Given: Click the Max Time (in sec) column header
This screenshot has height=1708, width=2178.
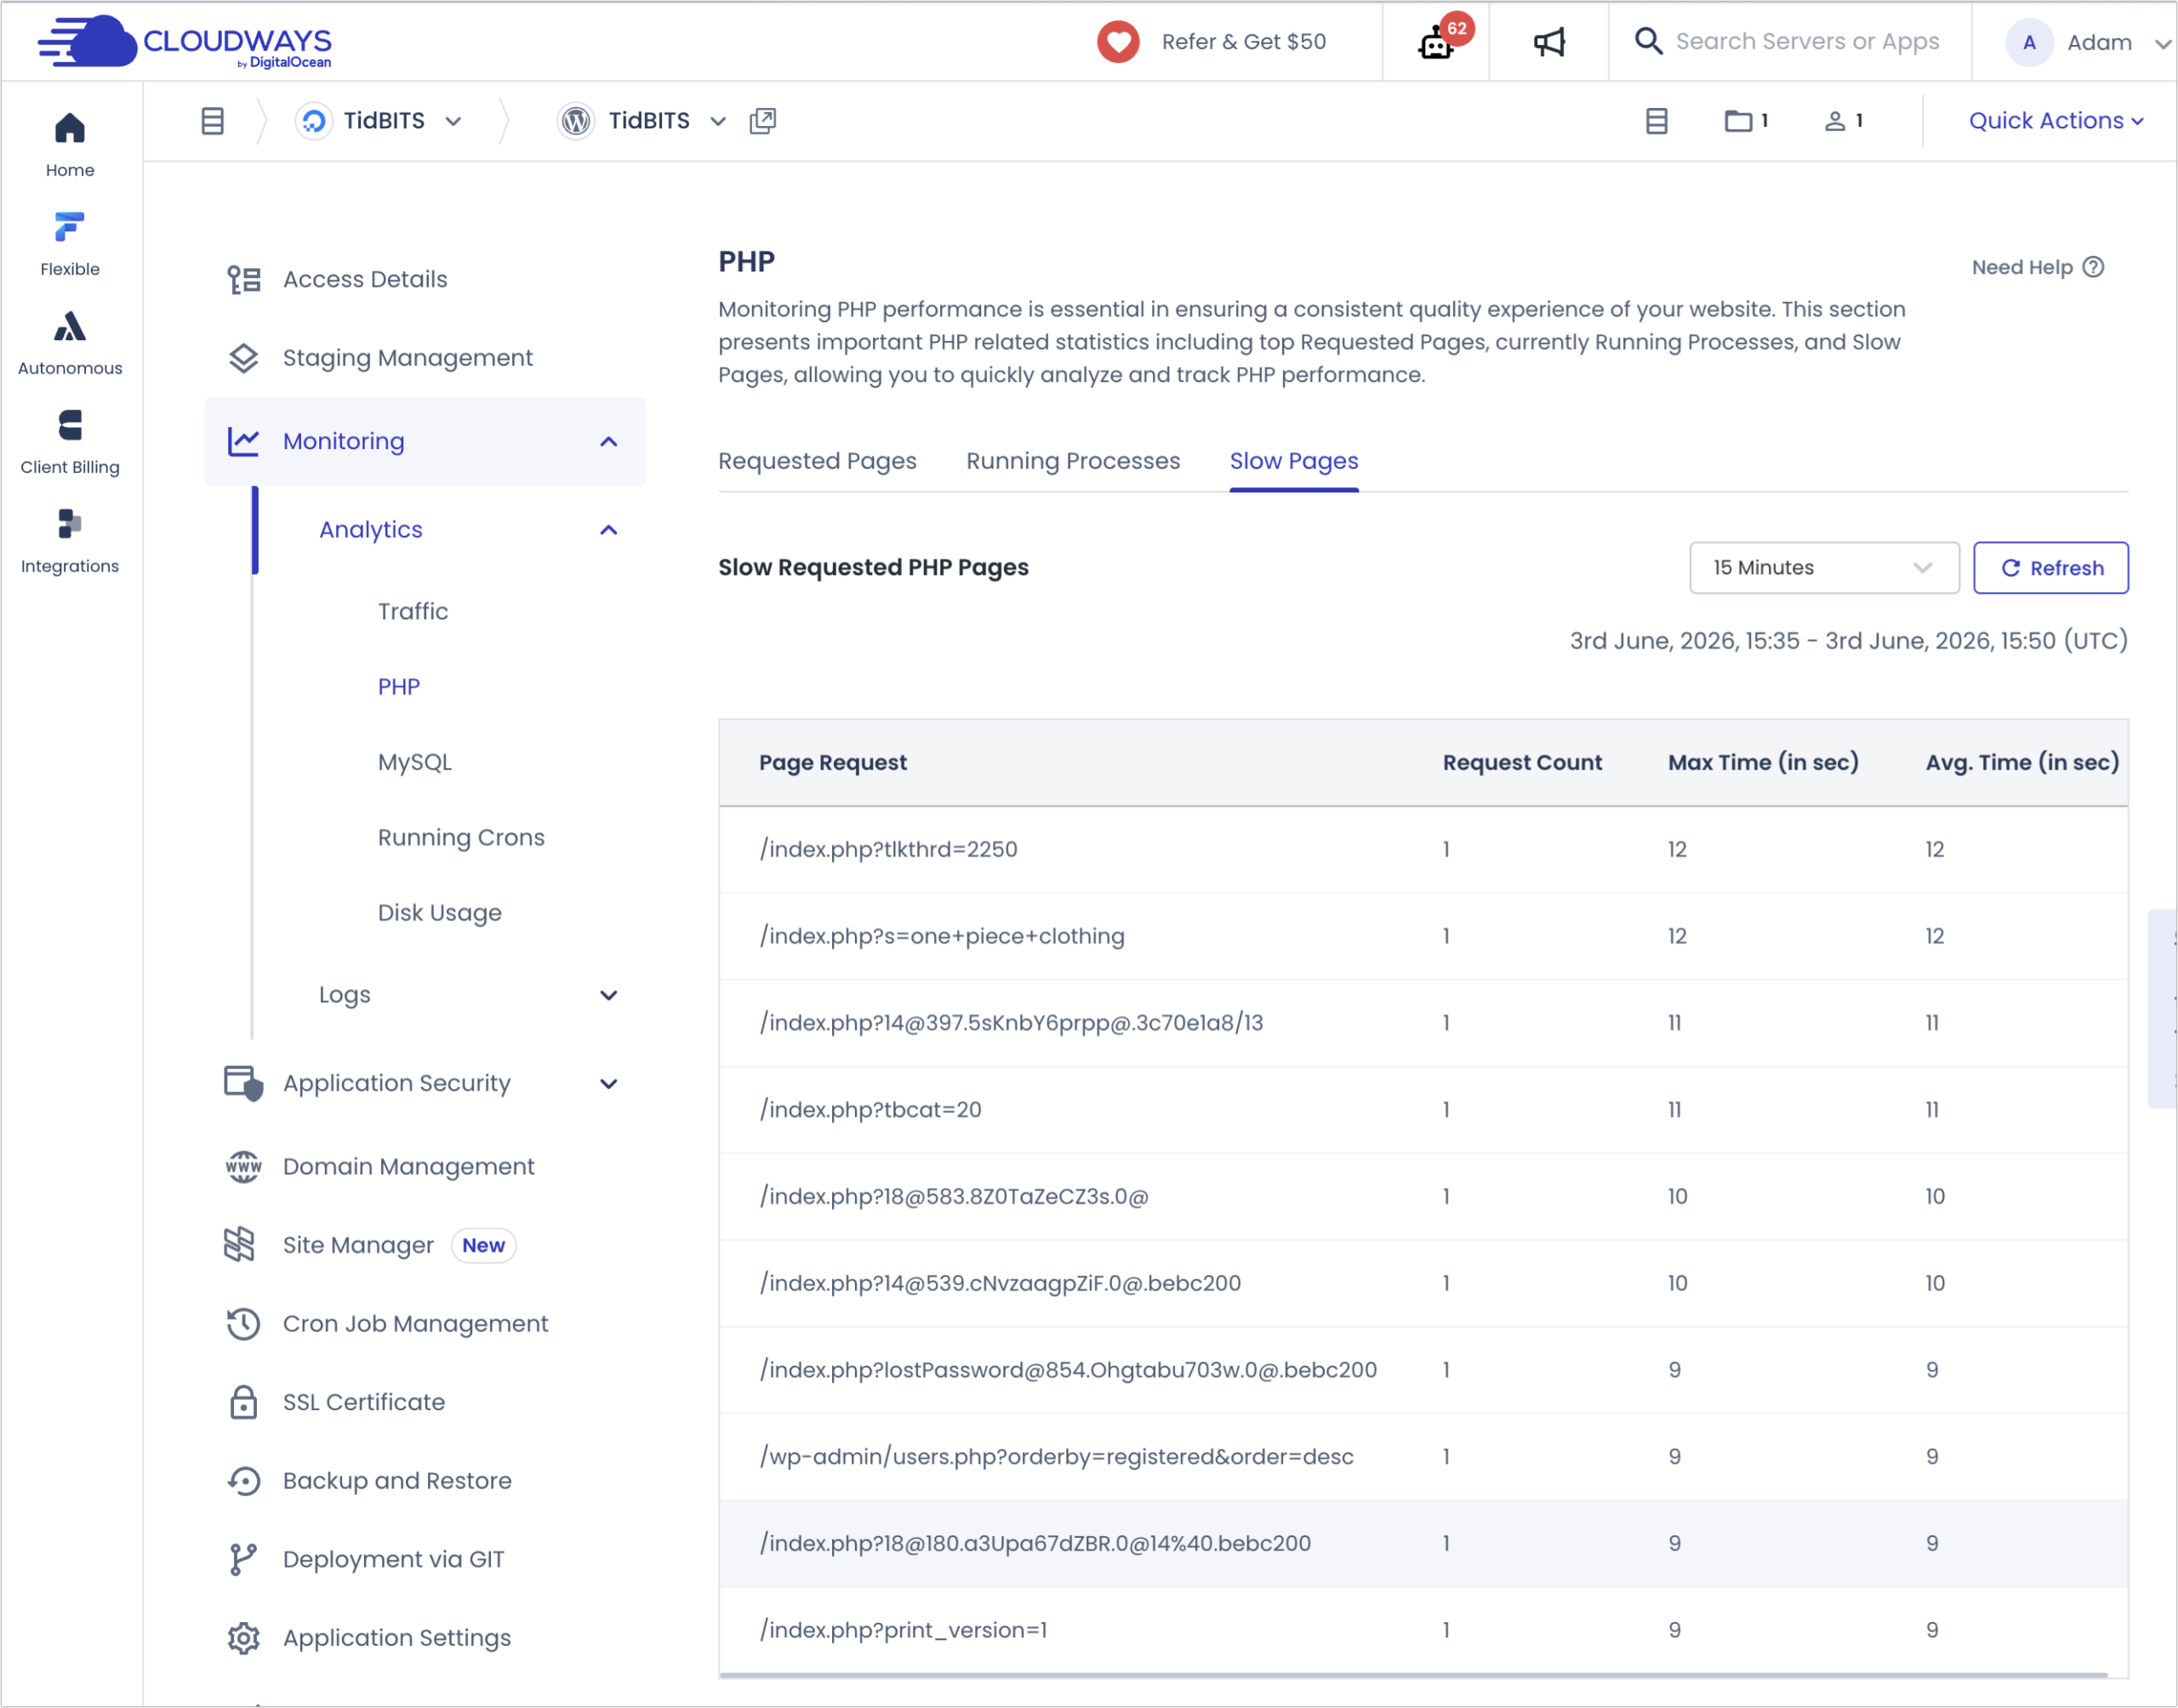Looking at the screenshot, I should click(1763, 762).
